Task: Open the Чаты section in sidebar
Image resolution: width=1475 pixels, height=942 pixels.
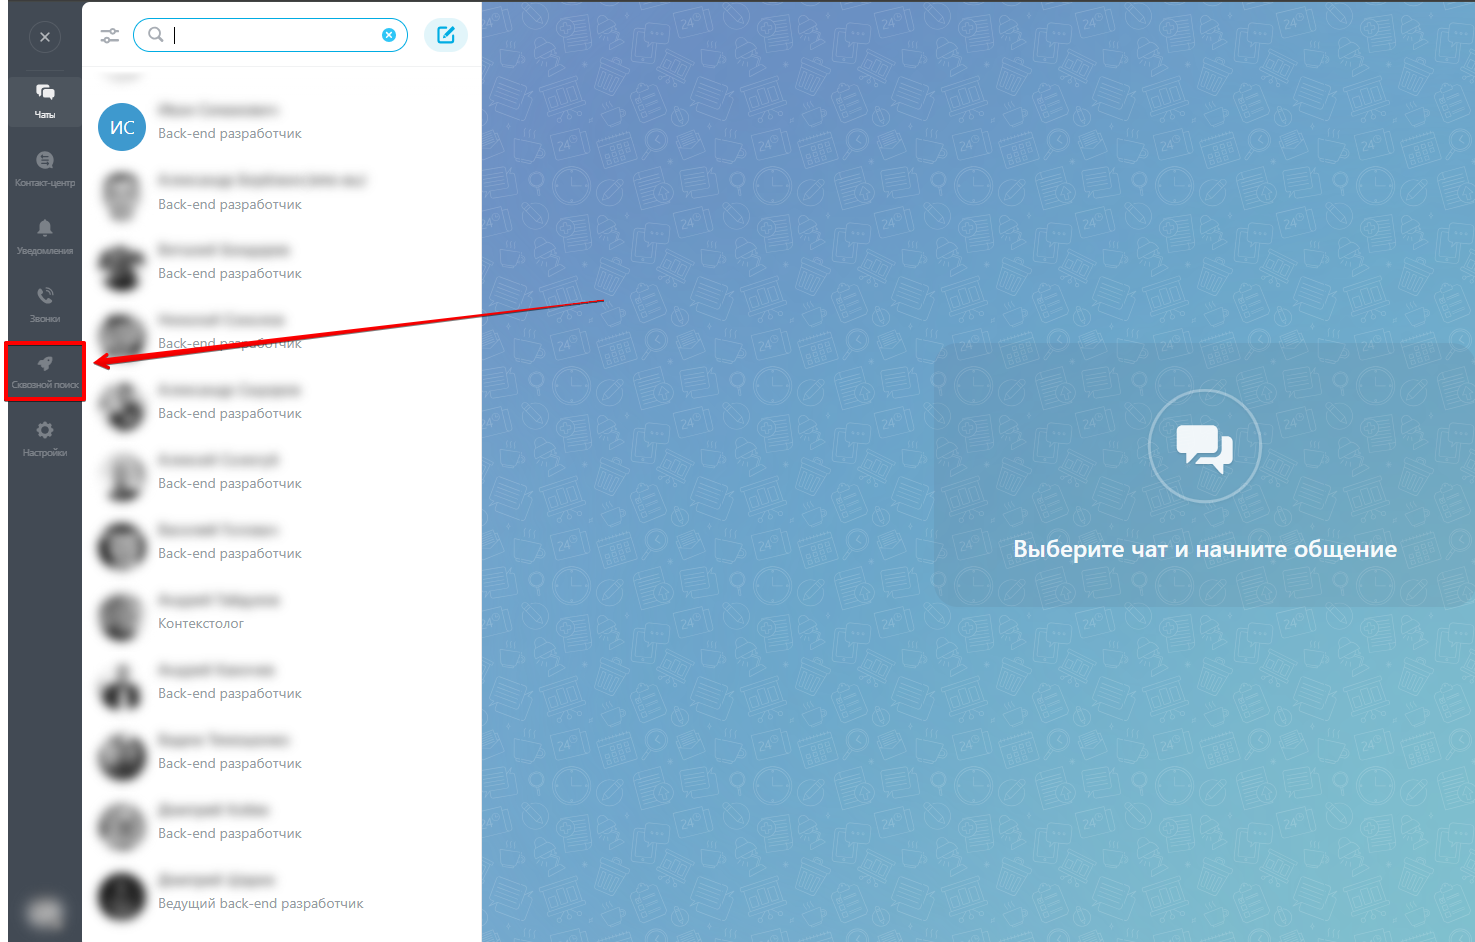Action: coord(45,101)
